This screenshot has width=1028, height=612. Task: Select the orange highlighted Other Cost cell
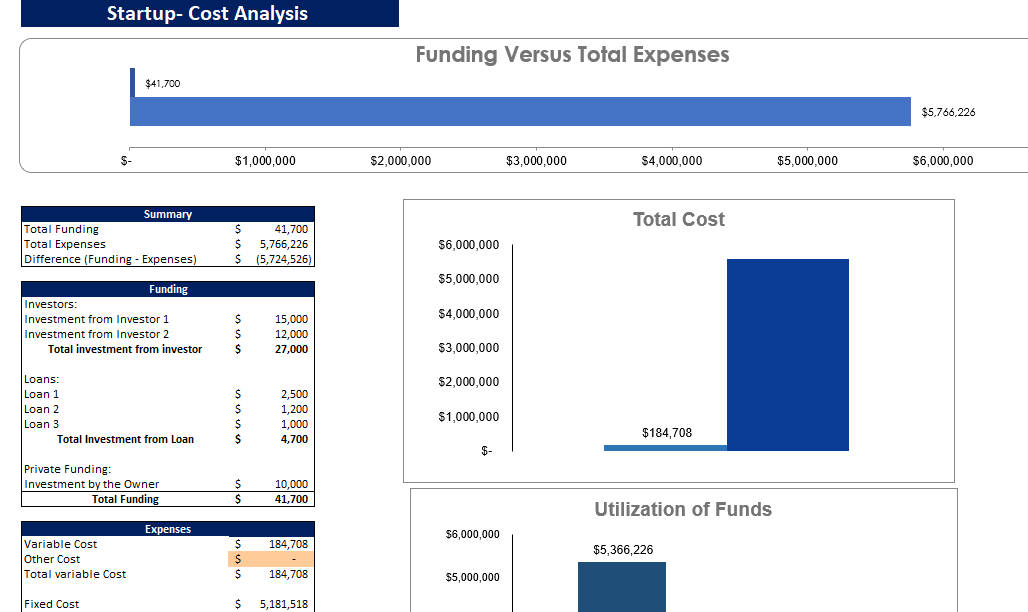click(x=271, y=559)
